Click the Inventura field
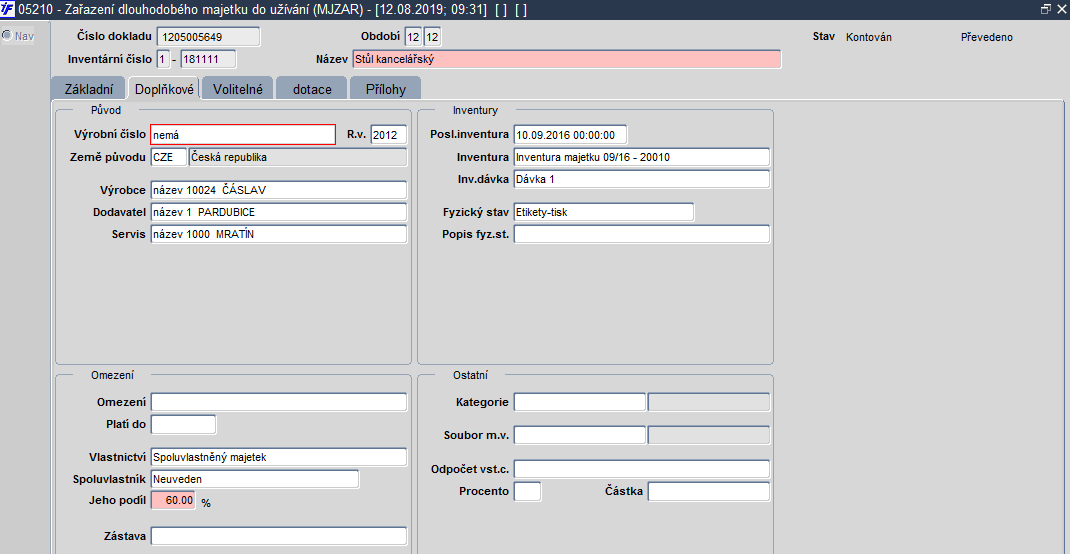 (x=641, y=157)
